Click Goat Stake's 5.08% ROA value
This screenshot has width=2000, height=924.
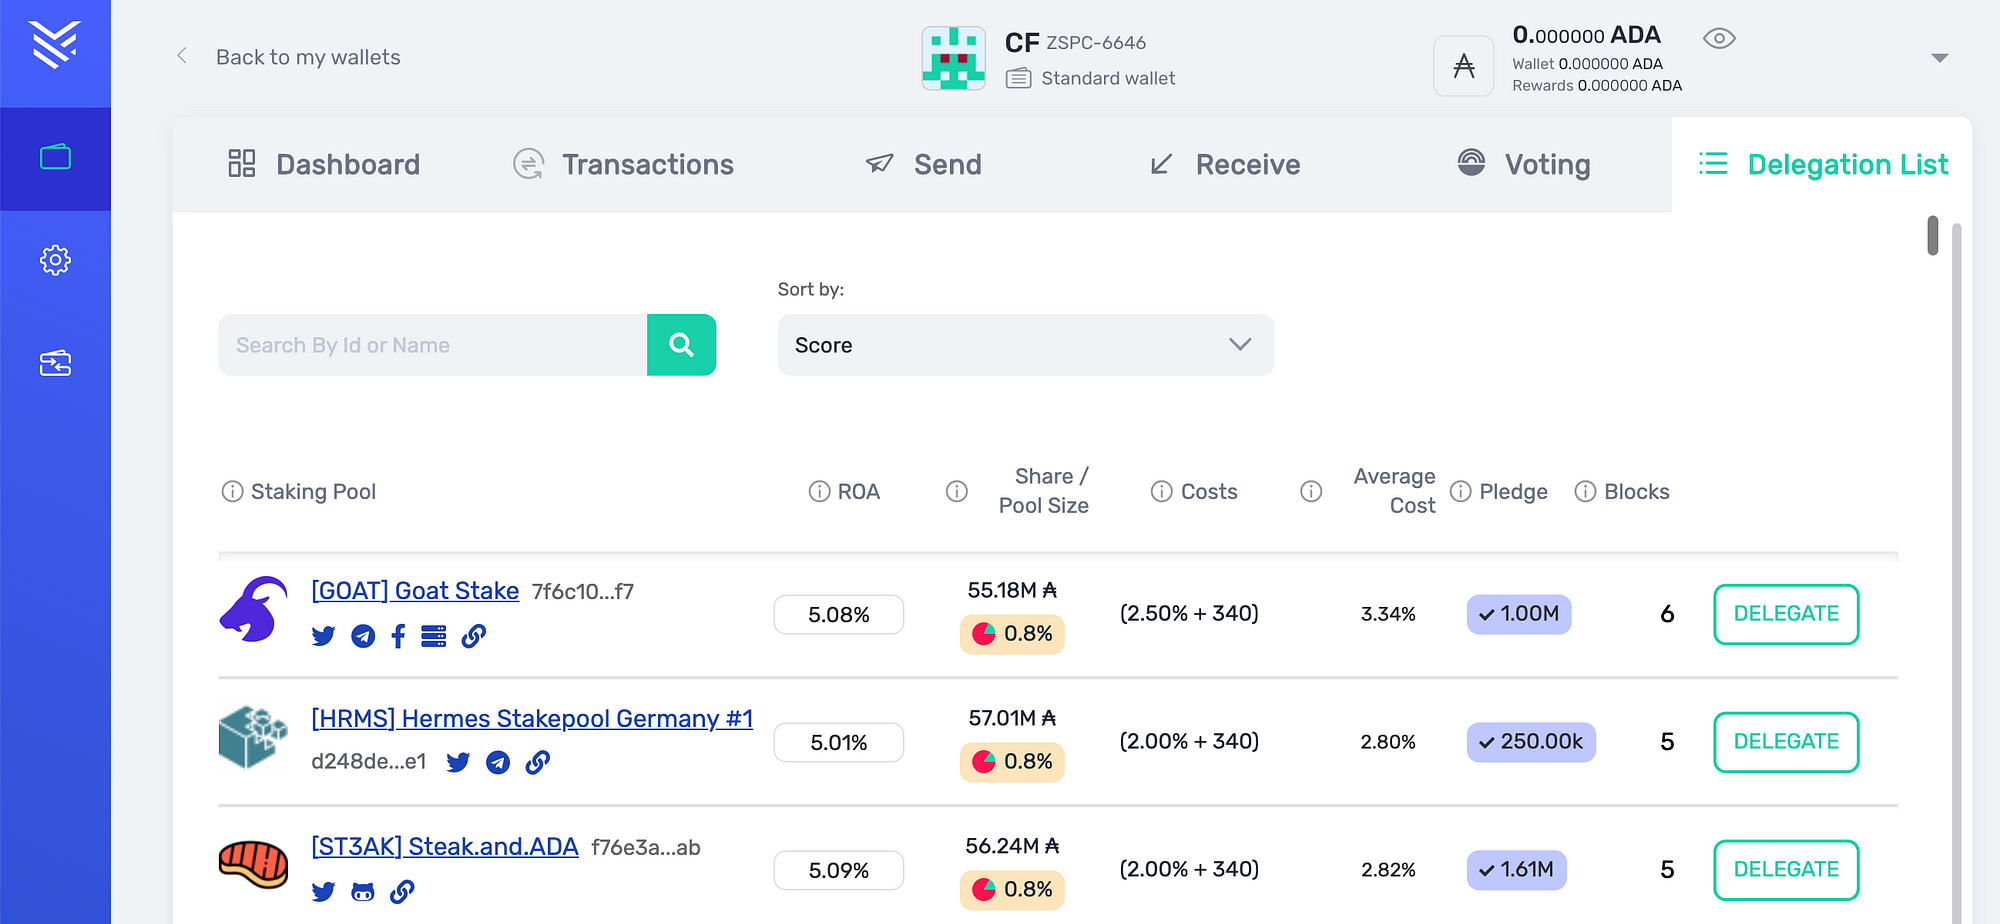[x=839, y=615]
